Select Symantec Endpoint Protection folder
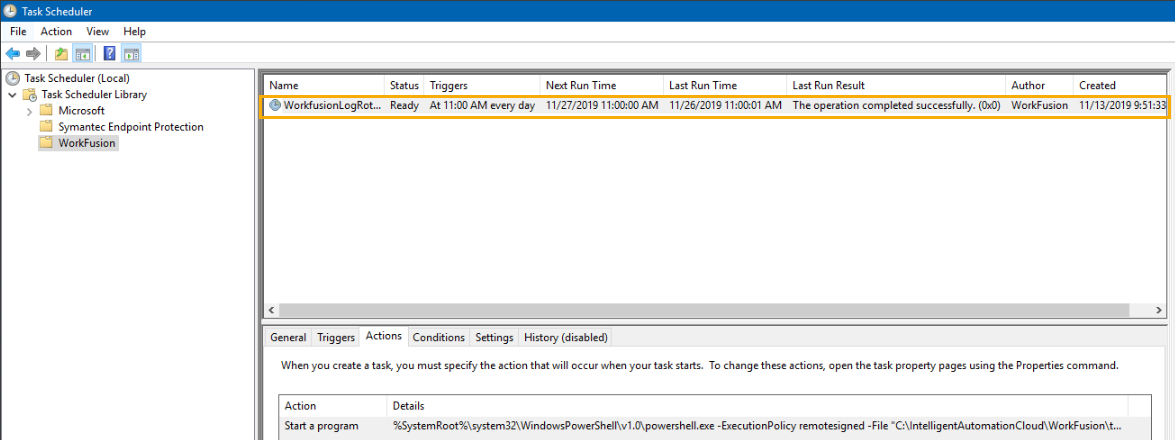 131,127
